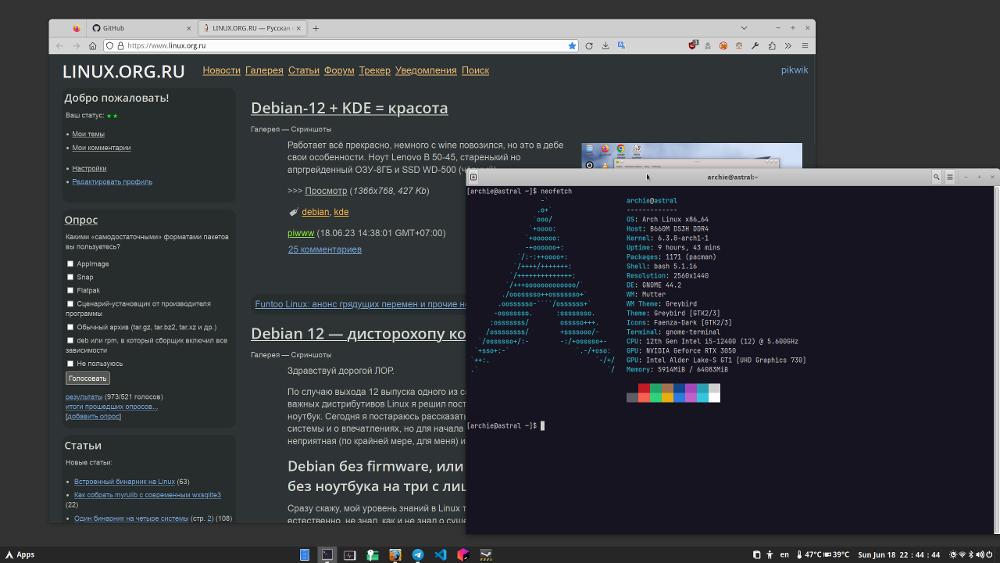The image size is (1000, 563).
Task: Click the blue translate/search toolbar icon in Firefox
Action: (621, 46)
